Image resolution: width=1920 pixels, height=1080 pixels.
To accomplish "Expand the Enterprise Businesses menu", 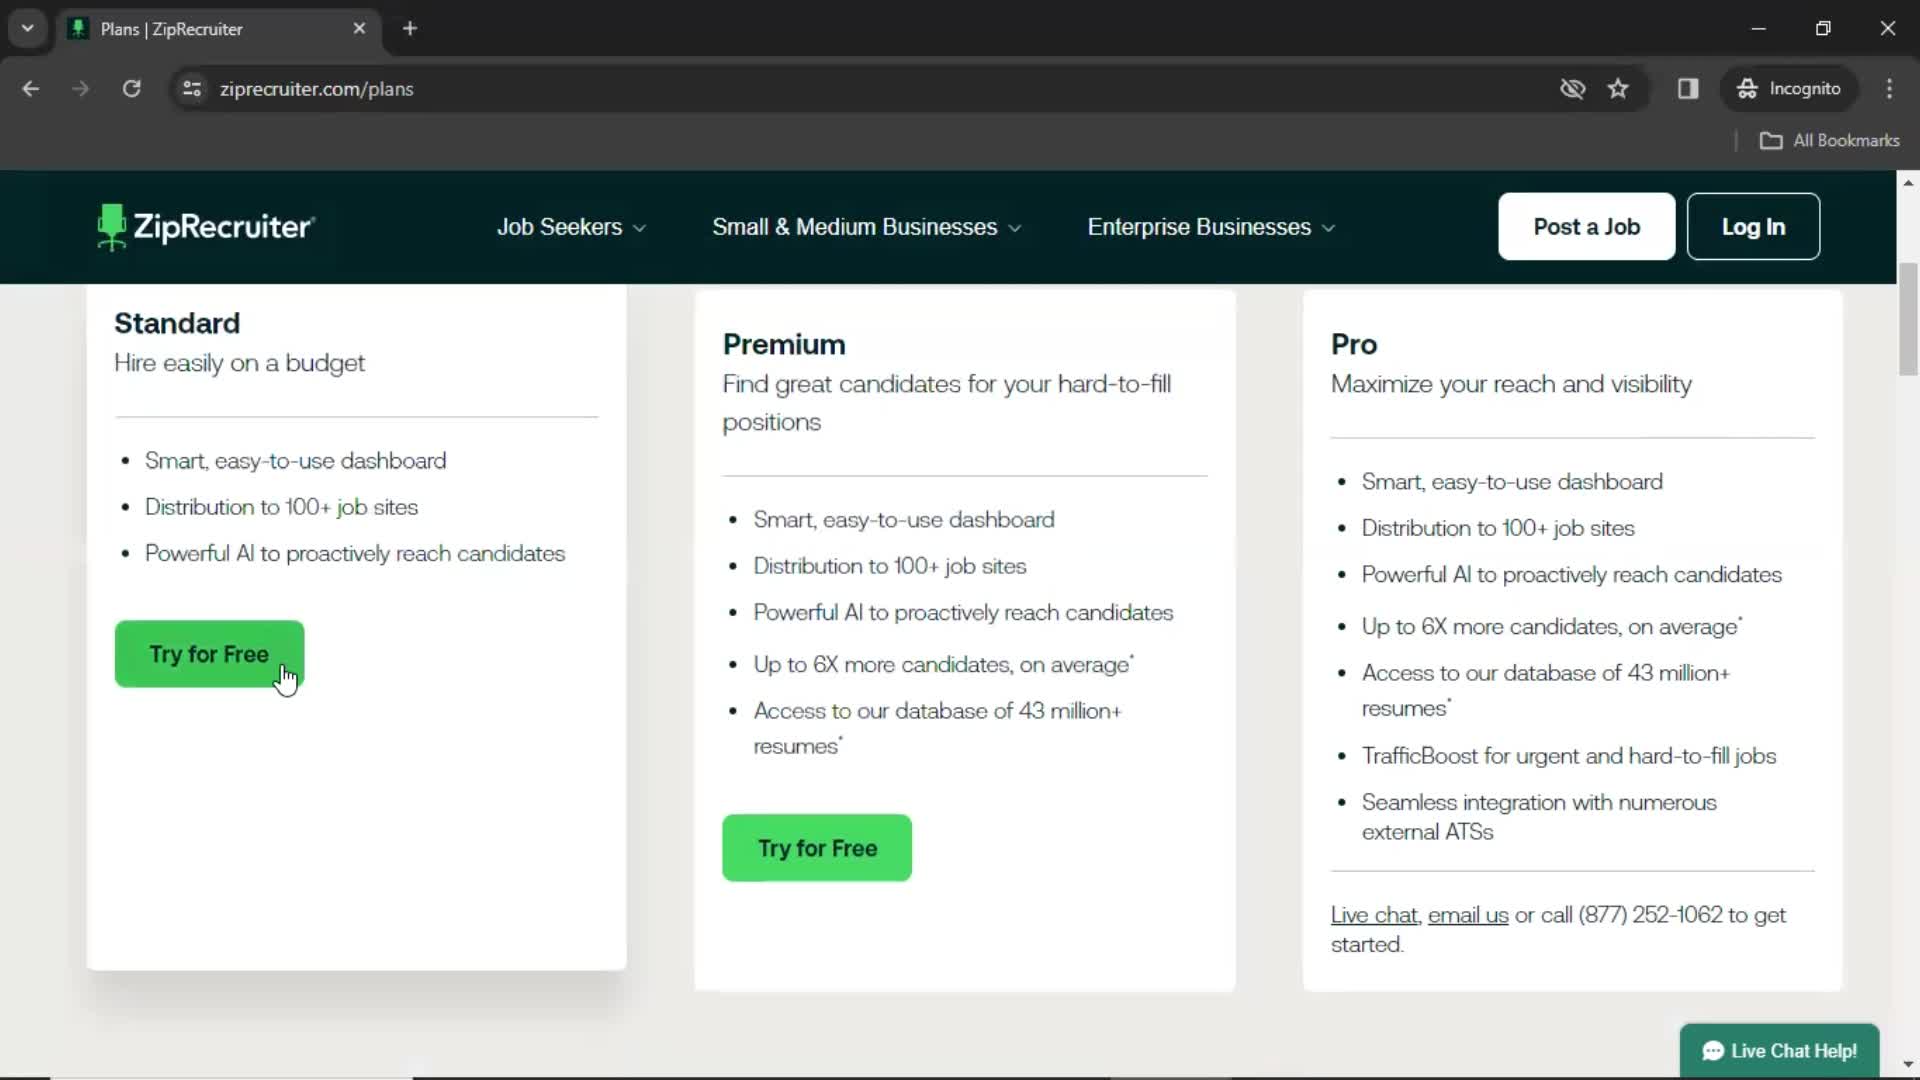I will coord(1211,227).
